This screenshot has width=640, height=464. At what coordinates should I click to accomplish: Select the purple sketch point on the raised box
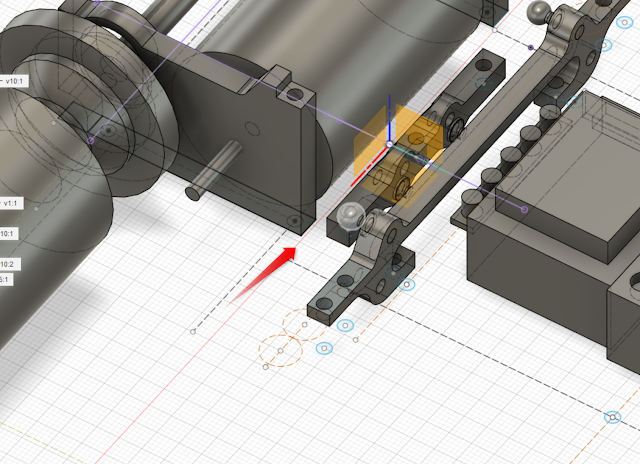click(524, 210)
